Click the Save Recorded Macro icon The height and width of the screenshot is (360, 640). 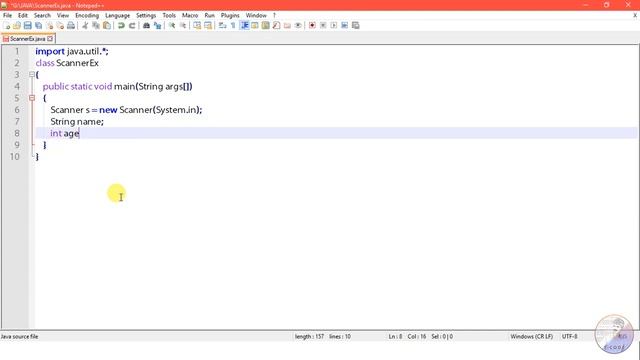point(356,25)
